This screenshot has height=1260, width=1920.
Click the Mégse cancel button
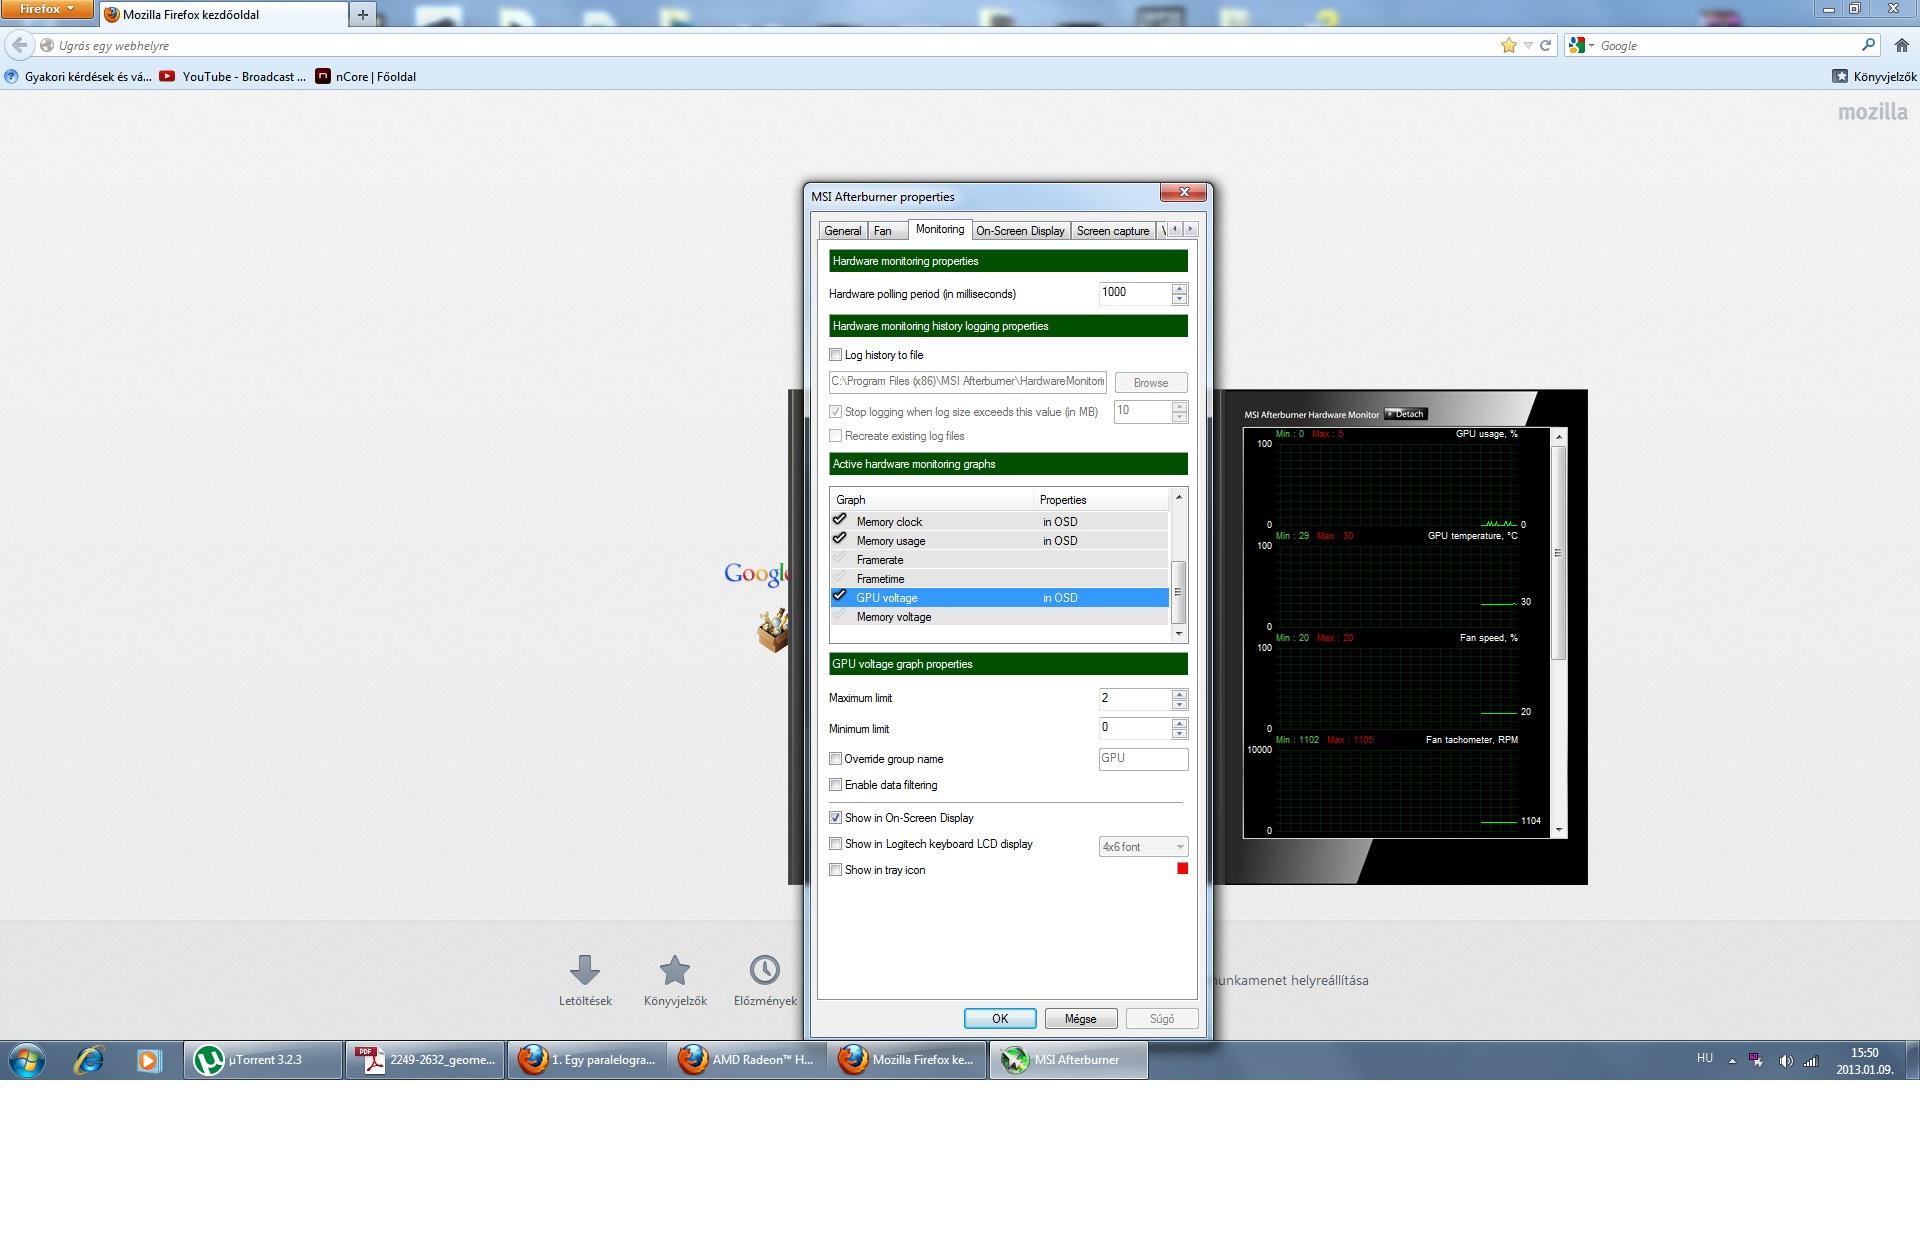point(1080,1019)
